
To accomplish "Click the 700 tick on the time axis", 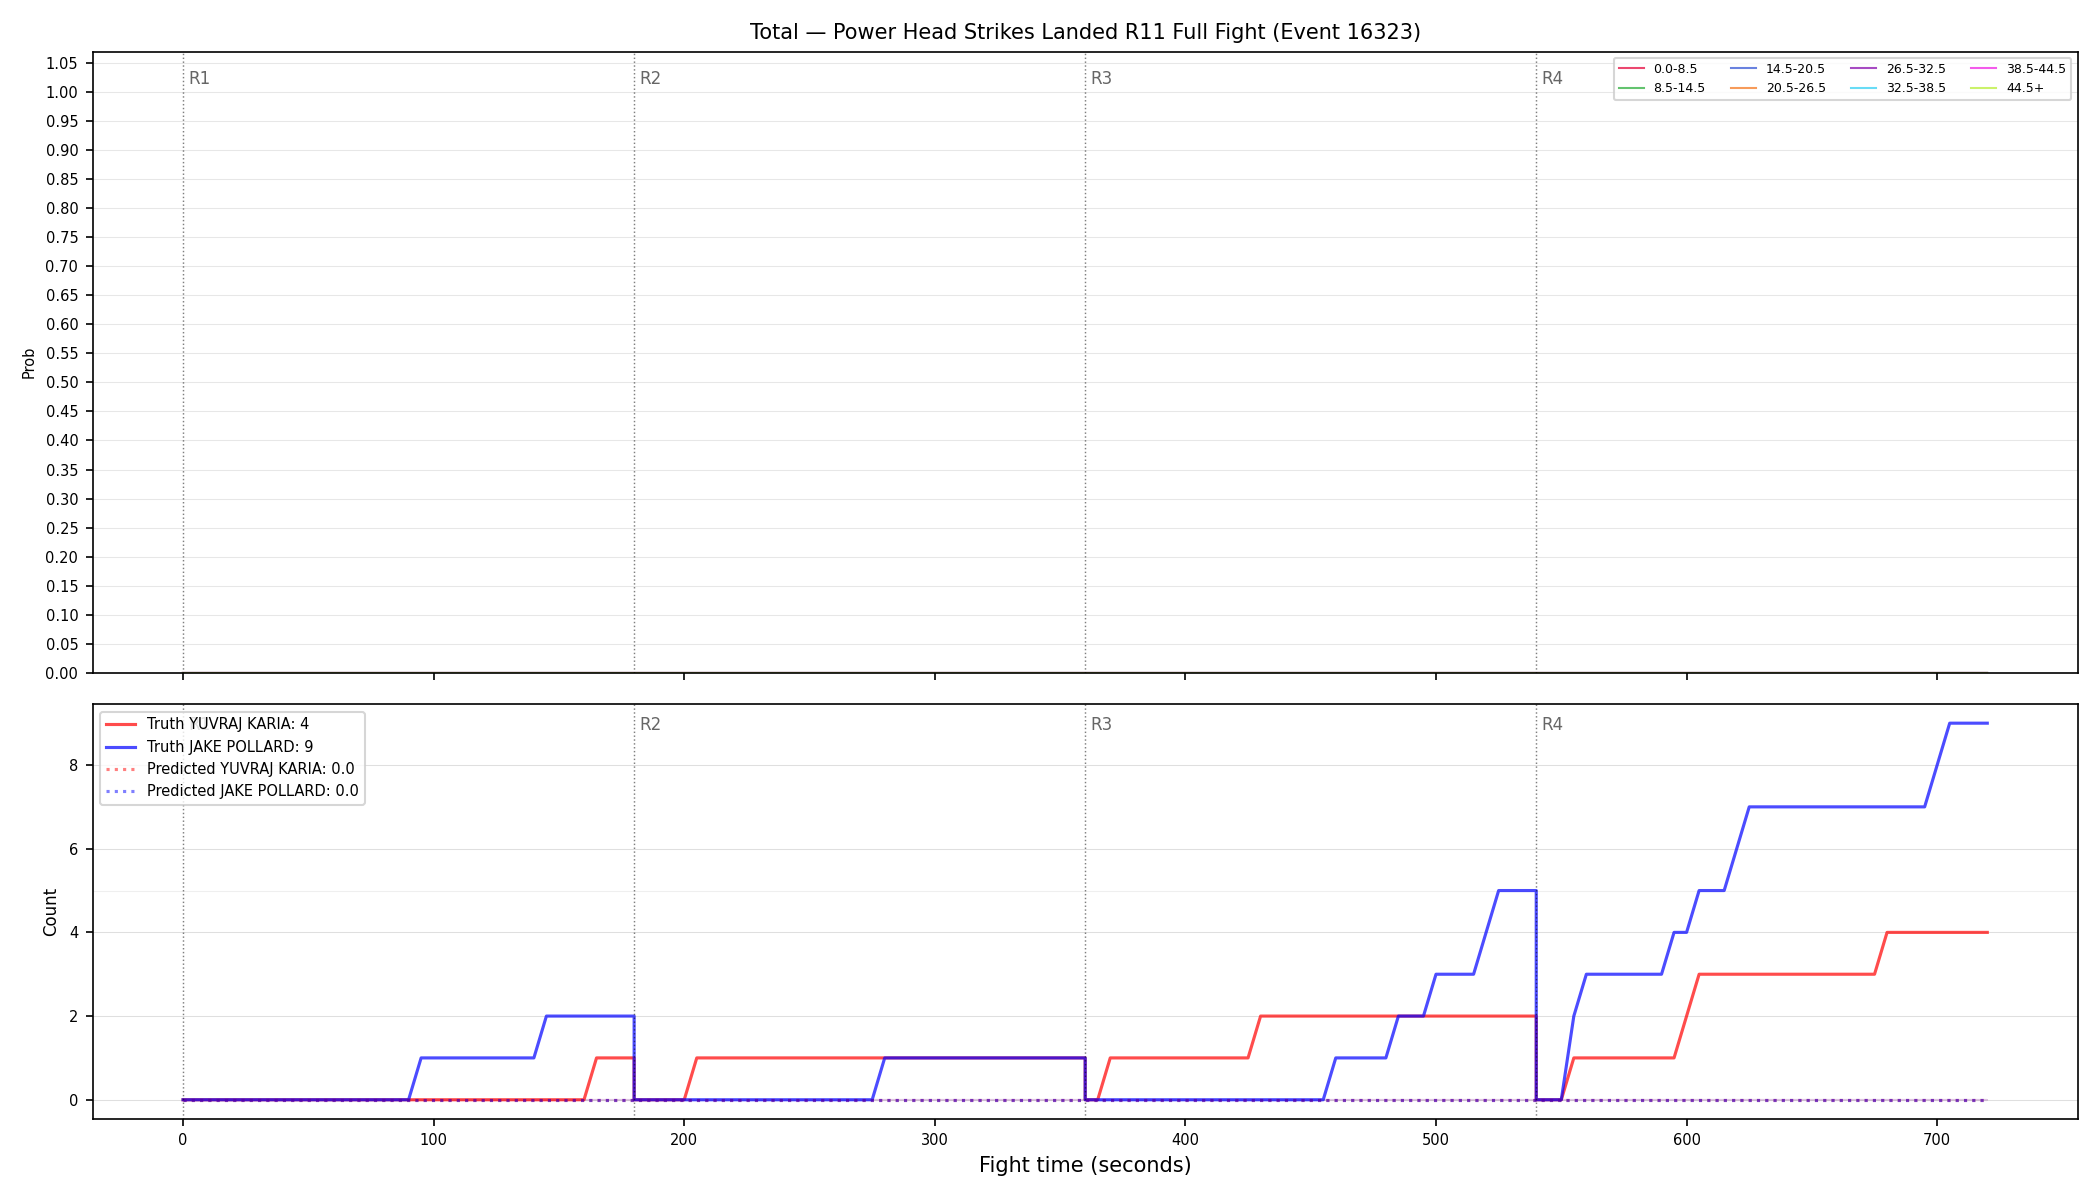I will coord(1937,1138).
